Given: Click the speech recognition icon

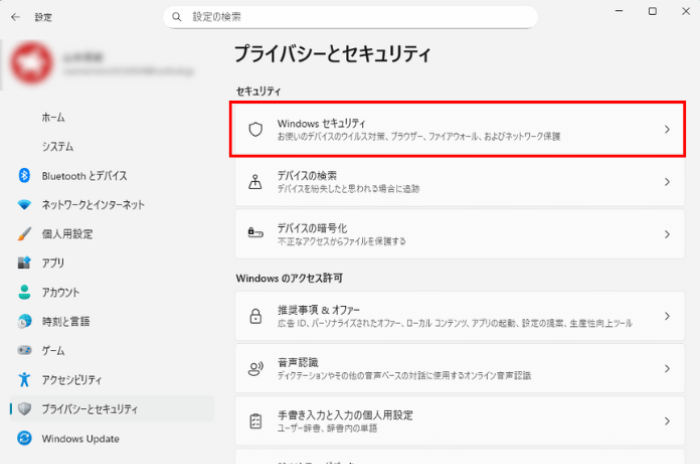Looking at the screenshot, I should 255,368.
